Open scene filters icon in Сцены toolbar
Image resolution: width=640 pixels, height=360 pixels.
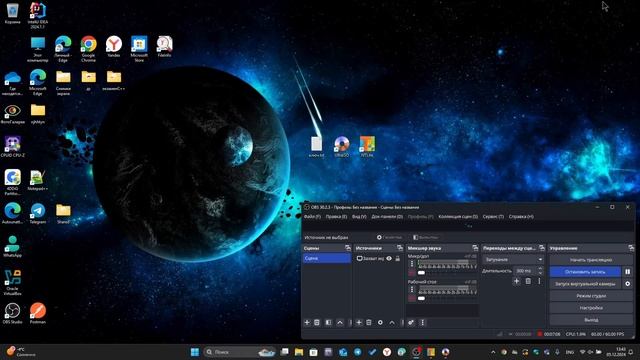328,322
